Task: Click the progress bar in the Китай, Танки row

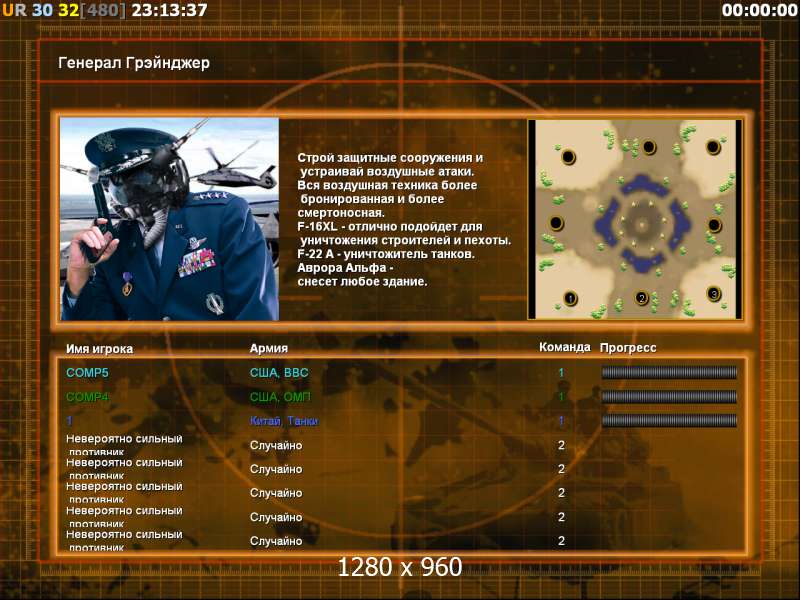Action: pyautogui.click(x=669, y=421)
